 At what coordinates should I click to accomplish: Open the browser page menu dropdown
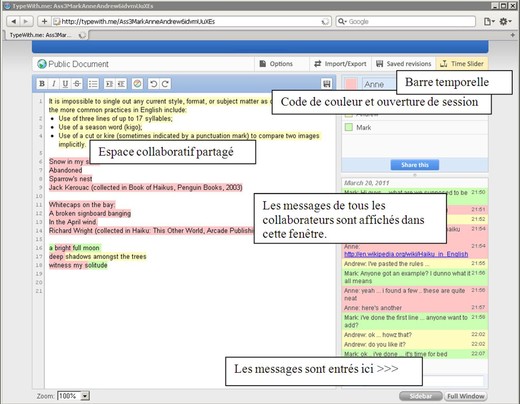[x=489, y=21]
